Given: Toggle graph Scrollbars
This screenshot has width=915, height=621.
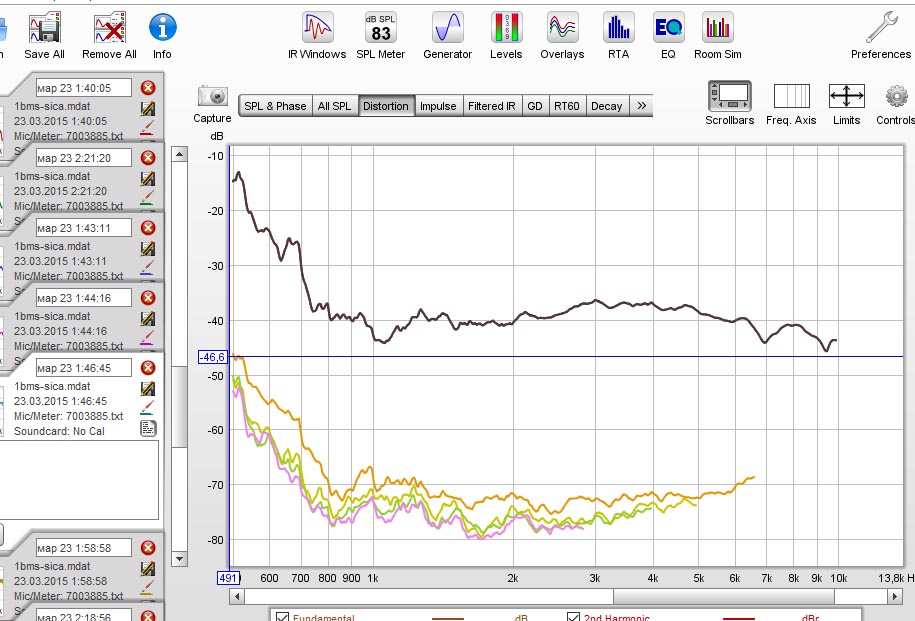Looking at the screenshot, I should [x=729, y=96].
